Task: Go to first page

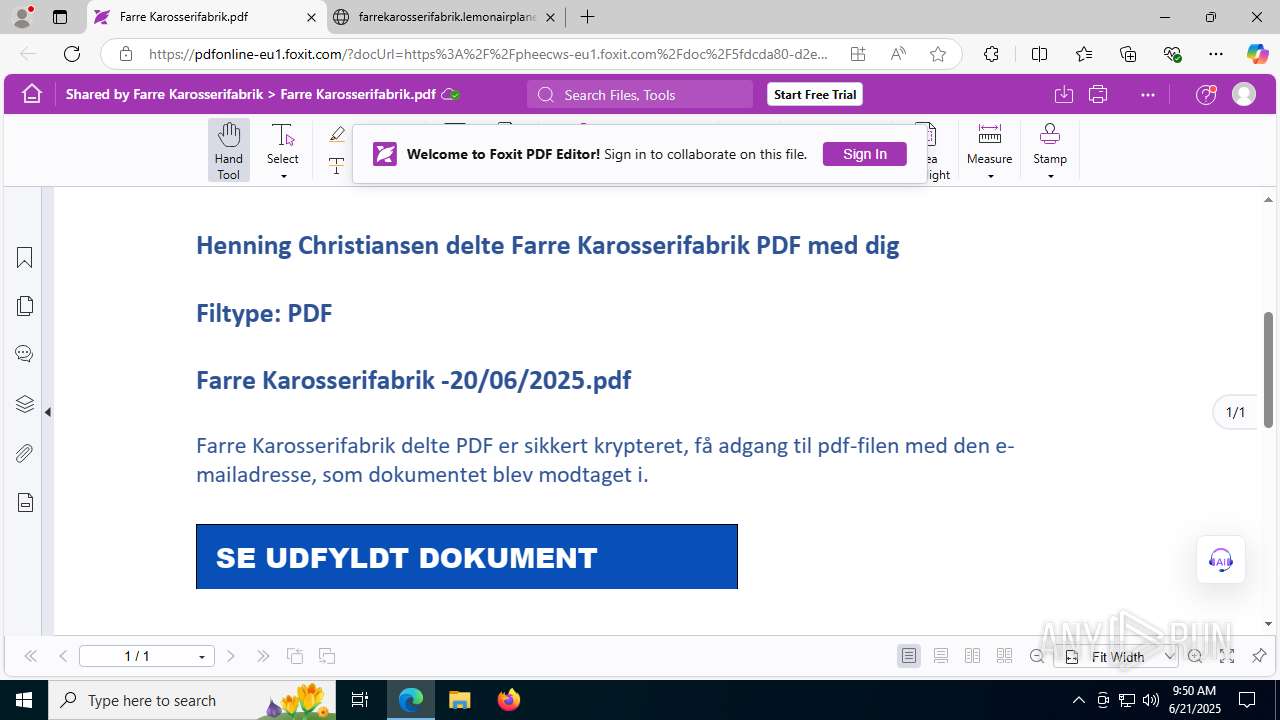Action: tap(30, 656)
